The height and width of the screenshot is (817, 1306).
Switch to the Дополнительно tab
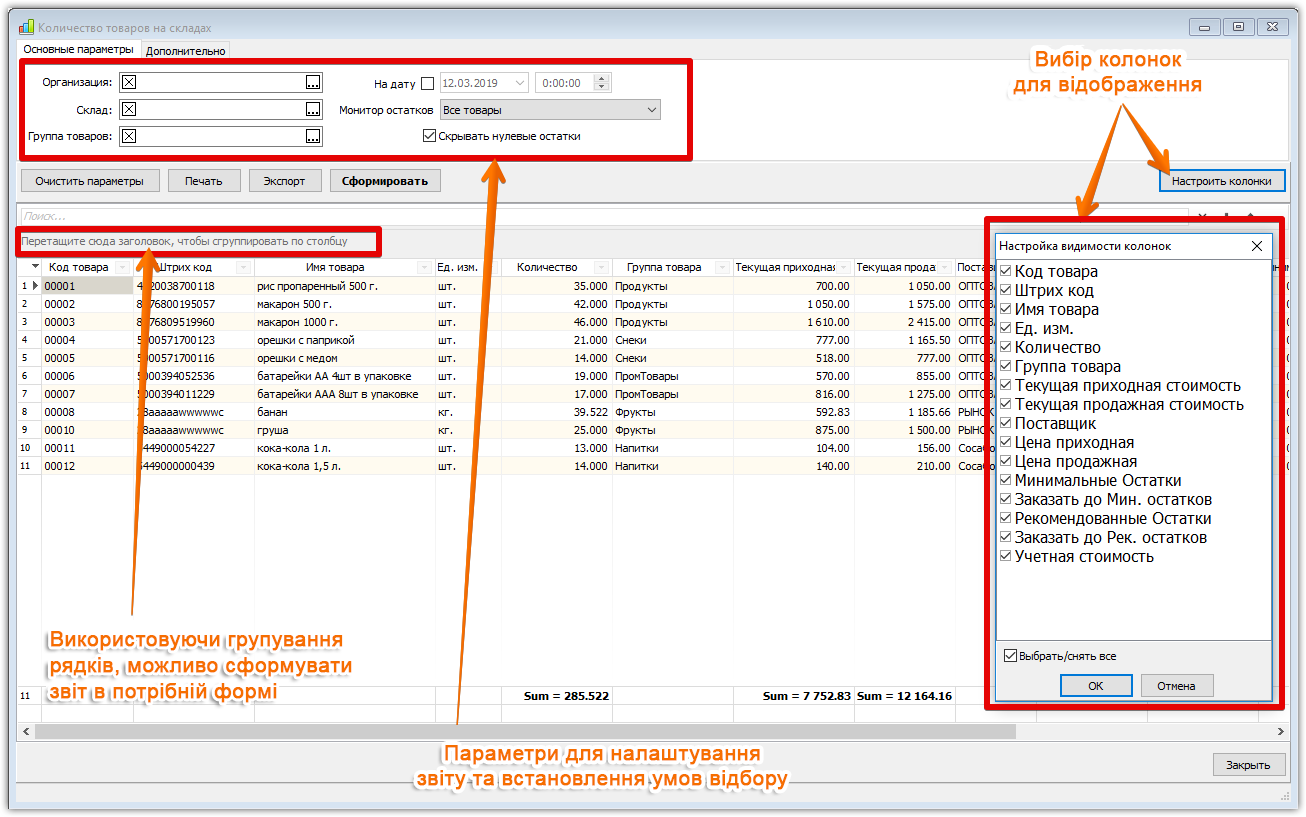click(x=186, y=50)
